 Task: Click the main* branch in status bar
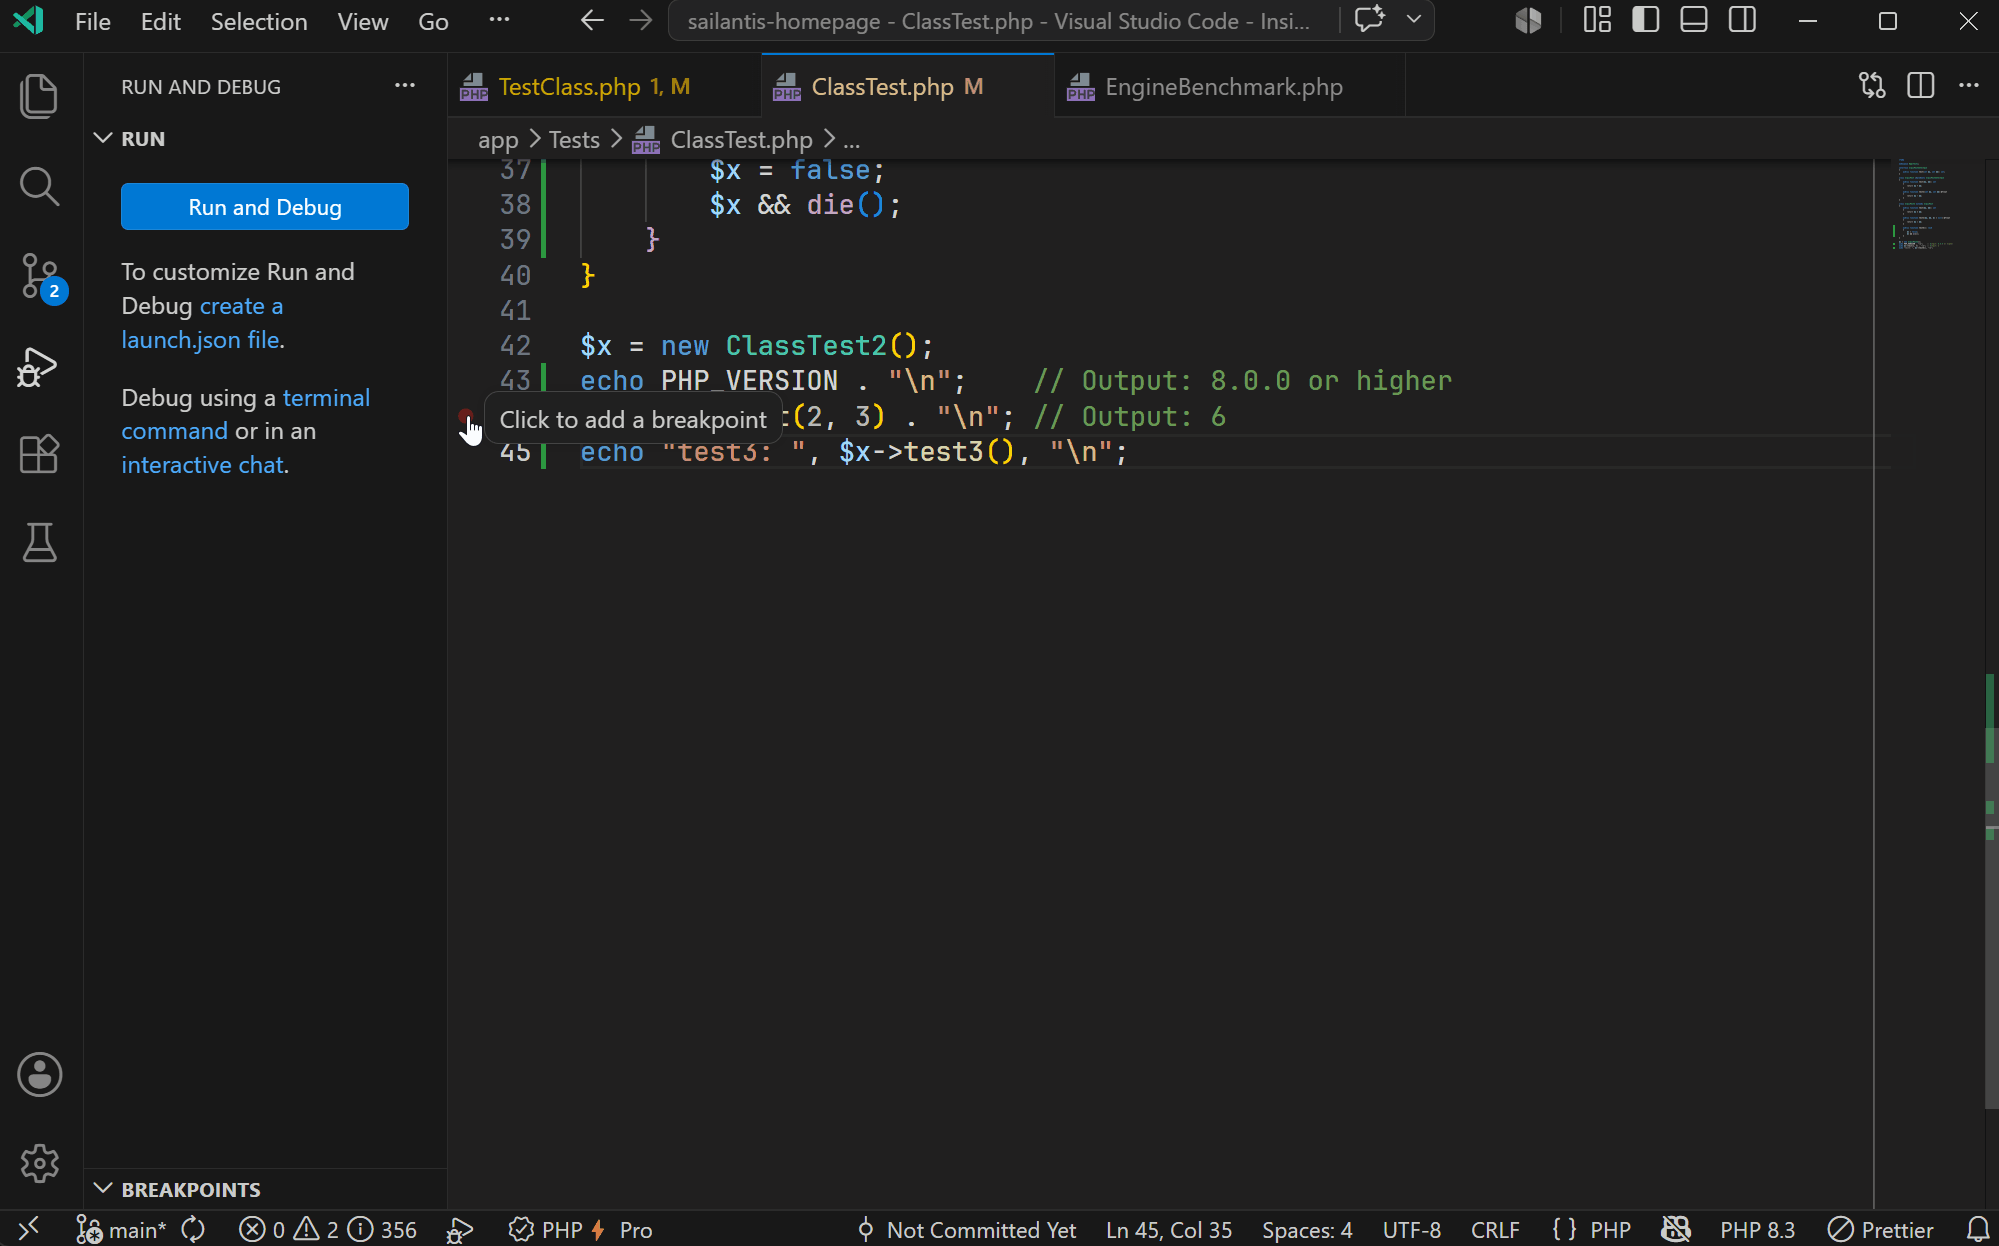[x=122, y=1229]
